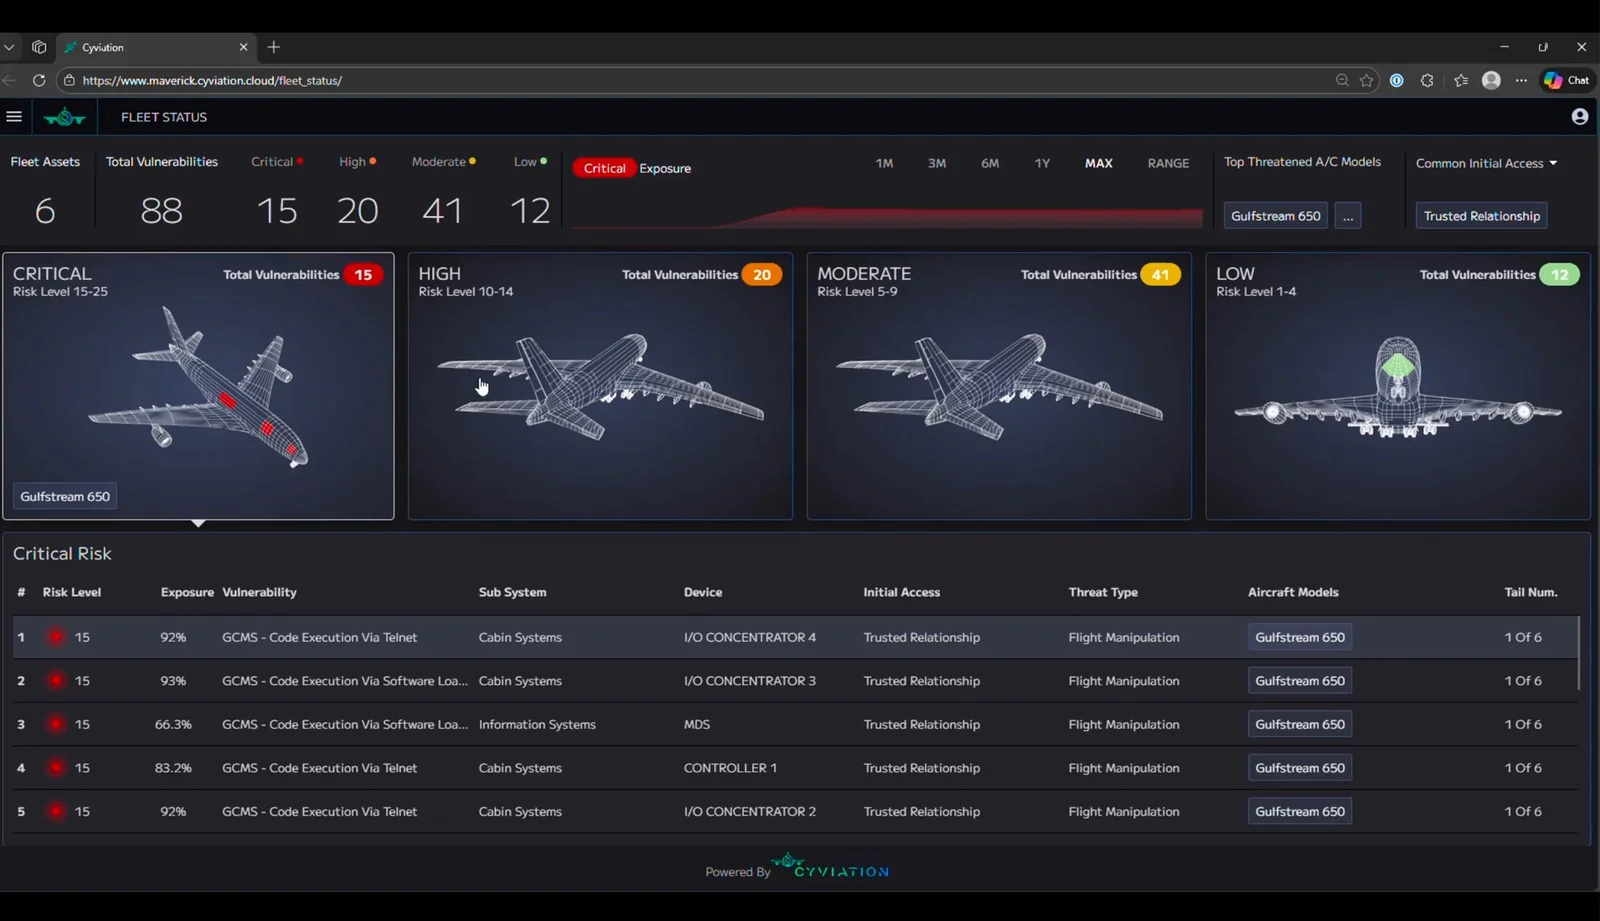Image resolution: width=1600 pixels, height=921 pixels.
Task: Click the Fleet Assets count 6
Action: 45,210
